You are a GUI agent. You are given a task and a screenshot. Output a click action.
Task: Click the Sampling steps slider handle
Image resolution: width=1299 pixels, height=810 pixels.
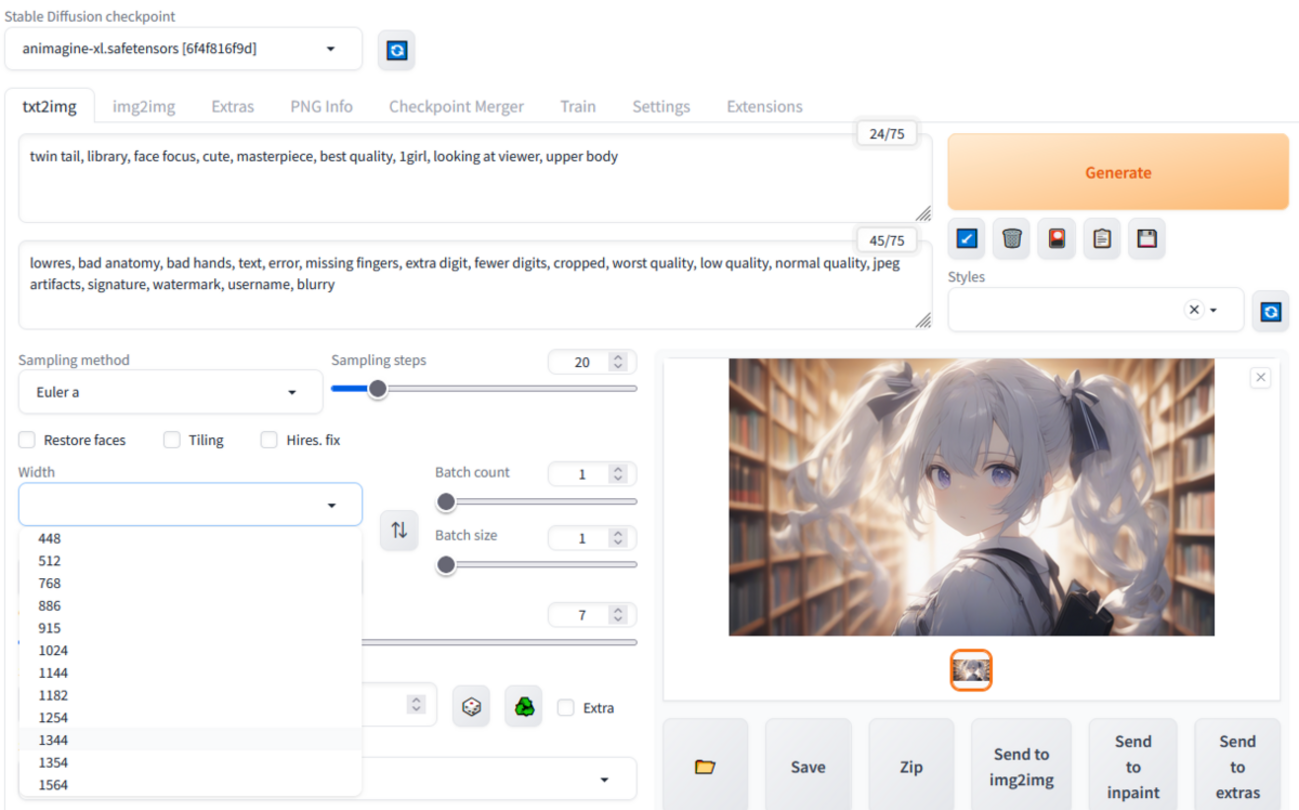377,388
